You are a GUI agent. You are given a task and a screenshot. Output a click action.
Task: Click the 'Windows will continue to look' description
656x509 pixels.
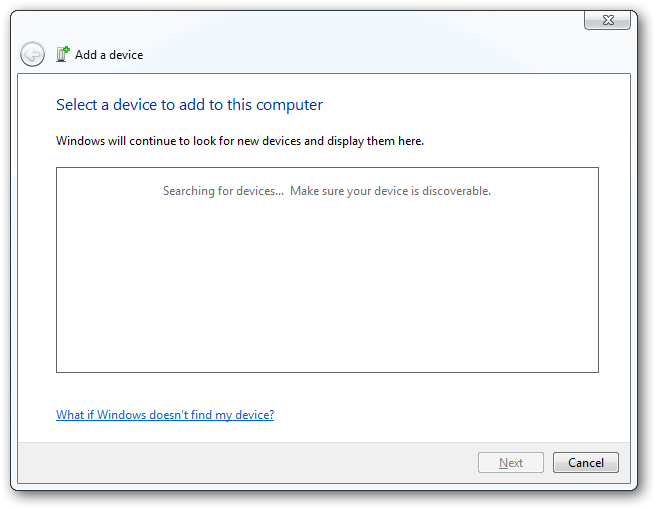[240, 141]
